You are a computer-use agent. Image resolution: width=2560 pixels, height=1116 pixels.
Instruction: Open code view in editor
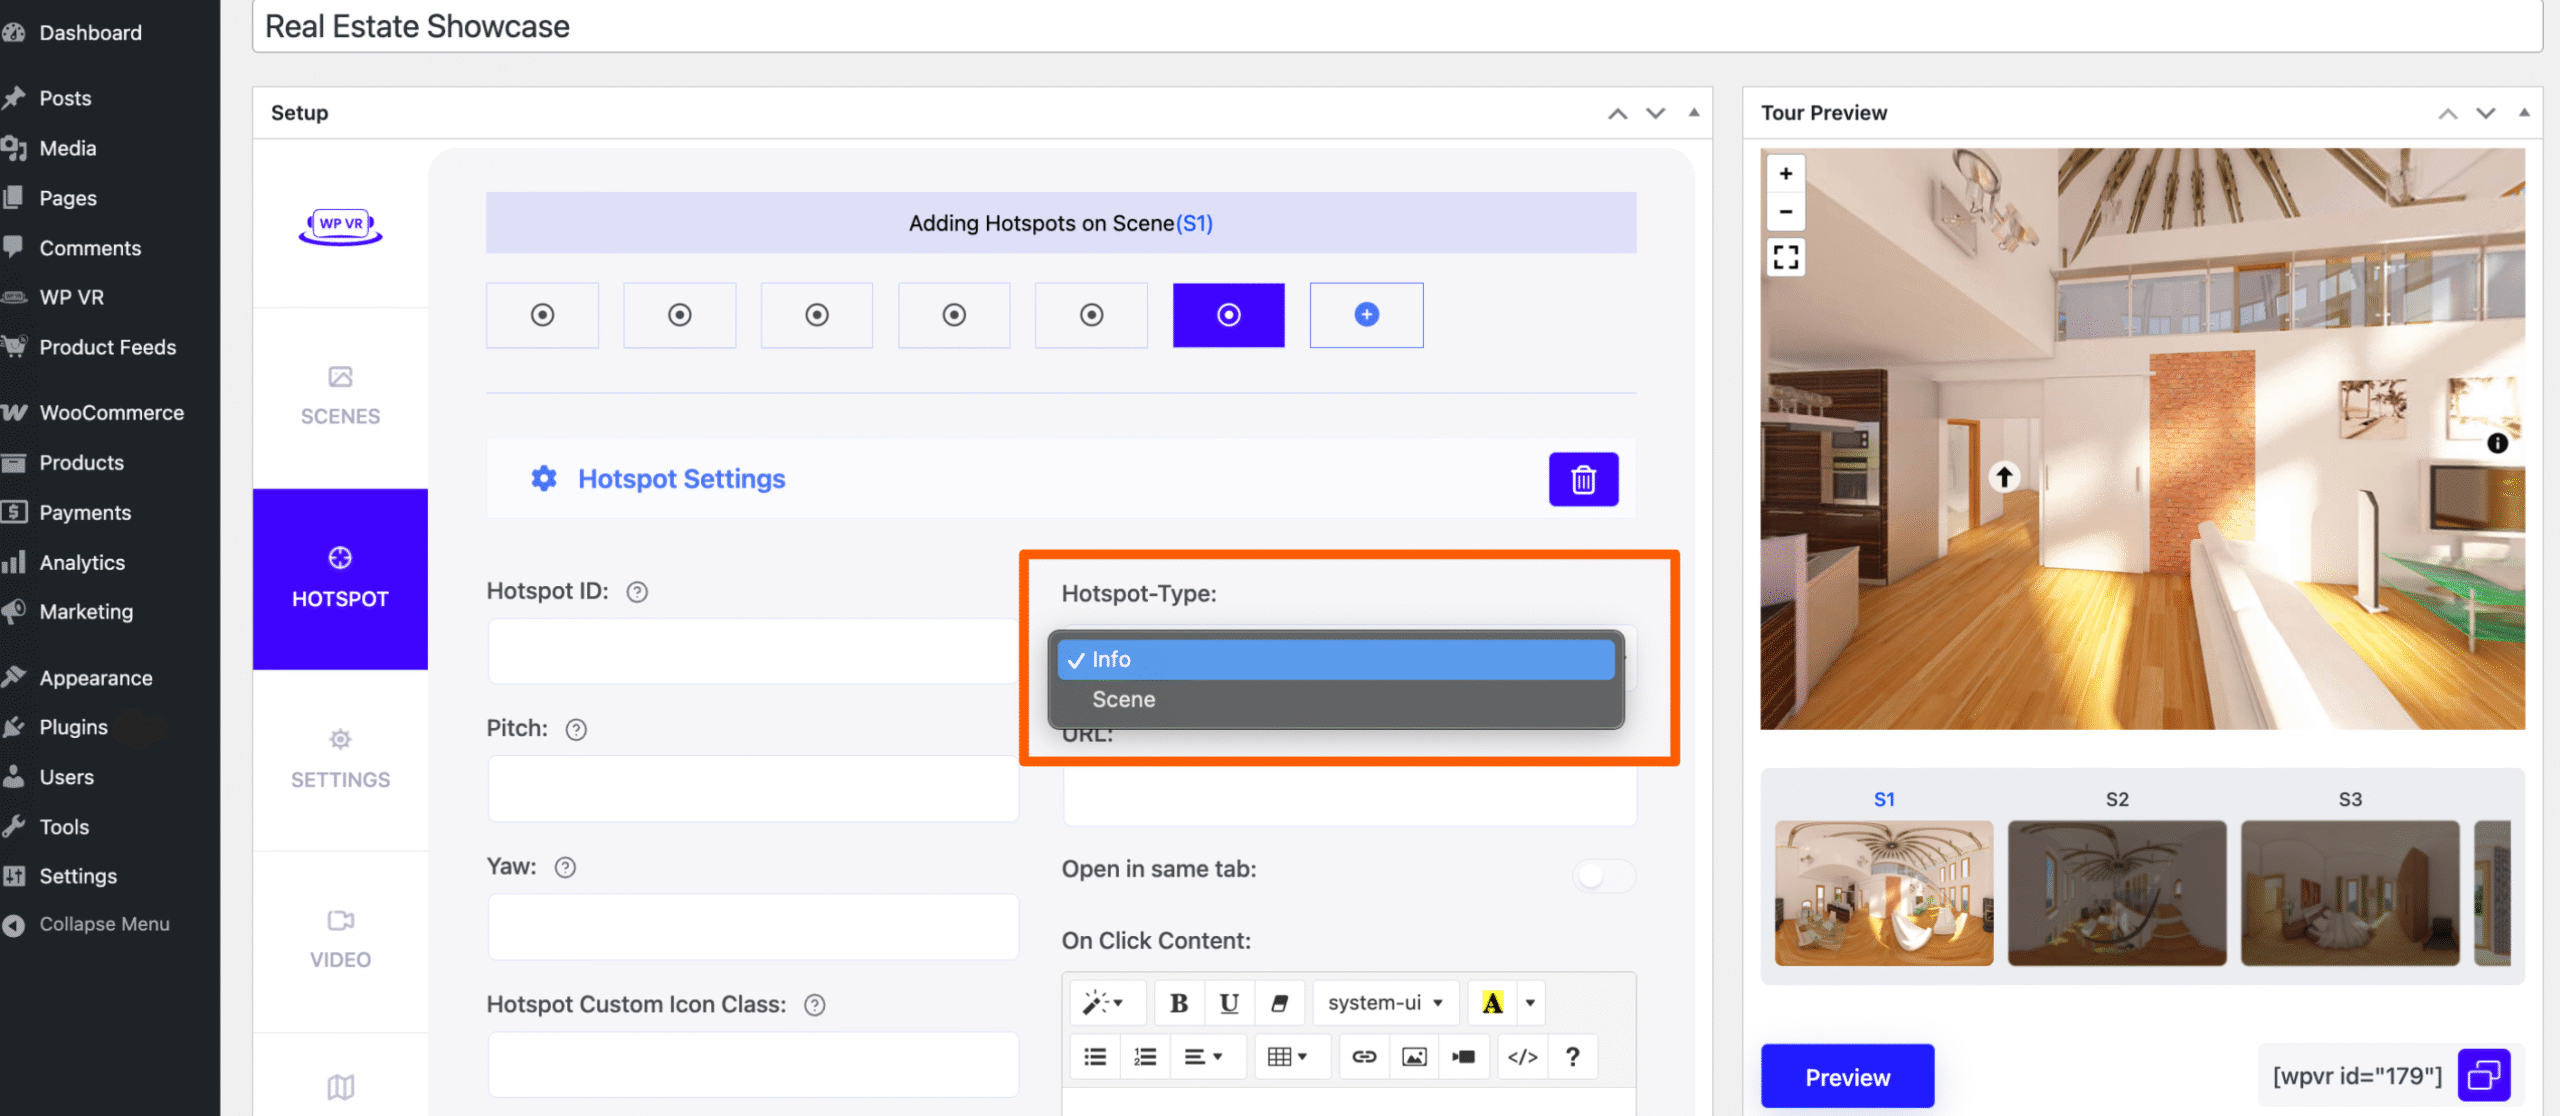pos(1521,1057)
